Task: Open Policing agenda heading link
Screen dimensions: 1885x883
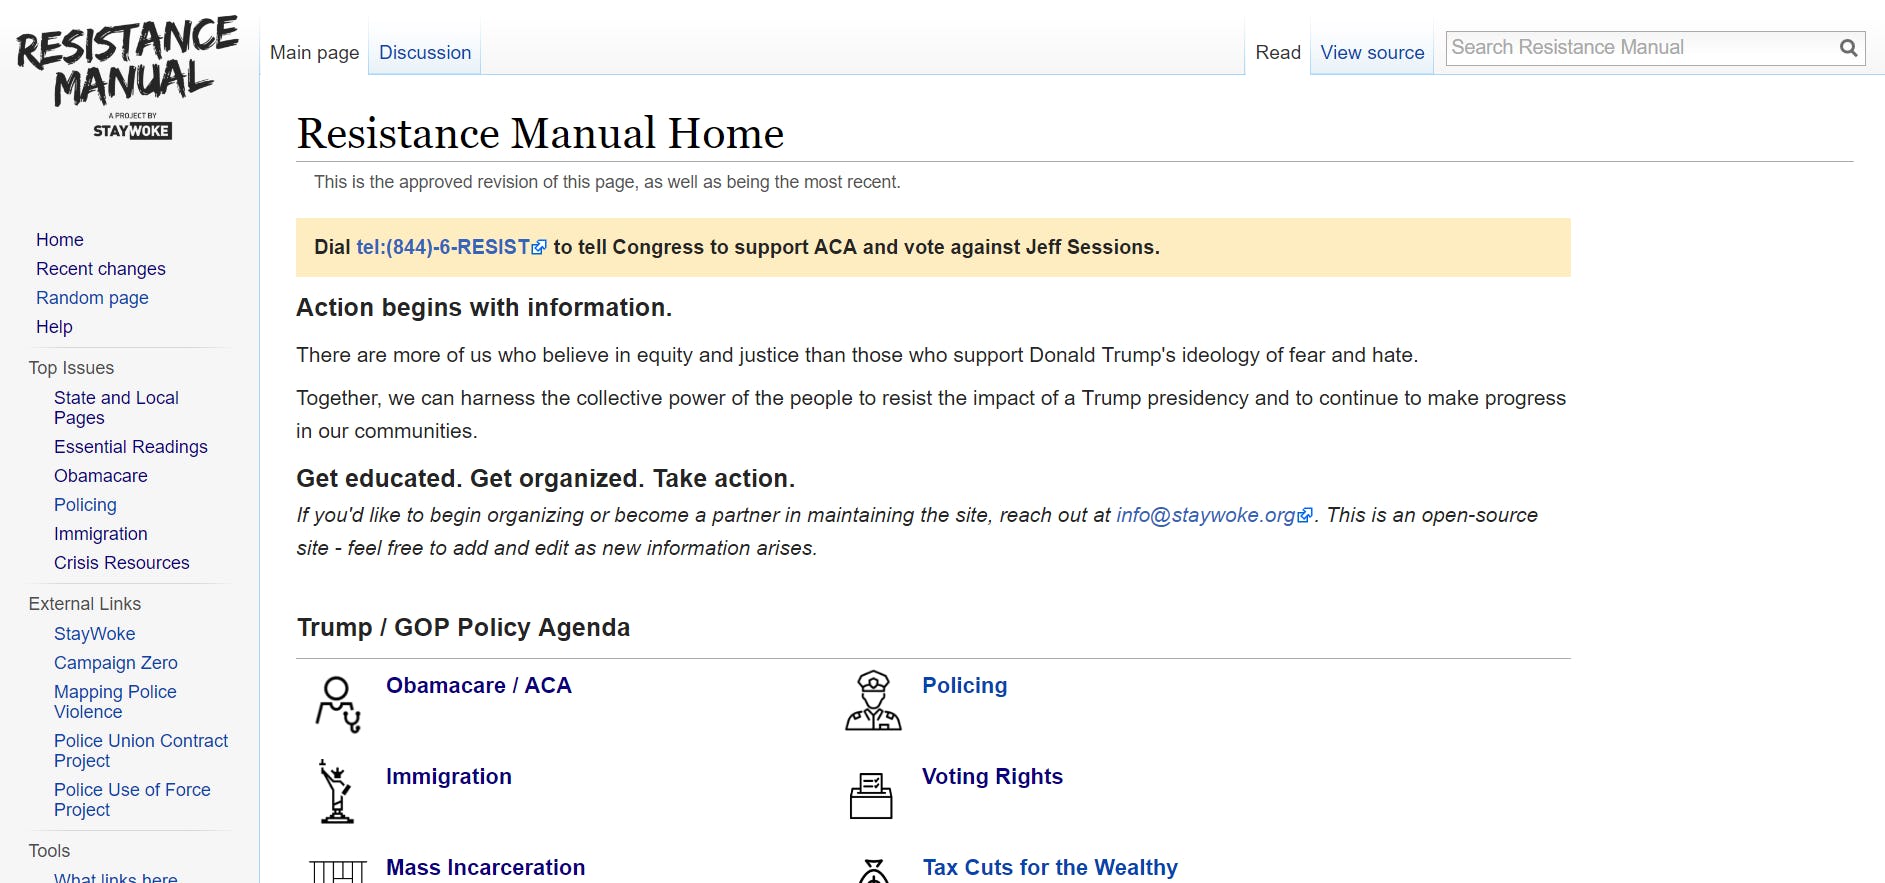Action: 965,686
